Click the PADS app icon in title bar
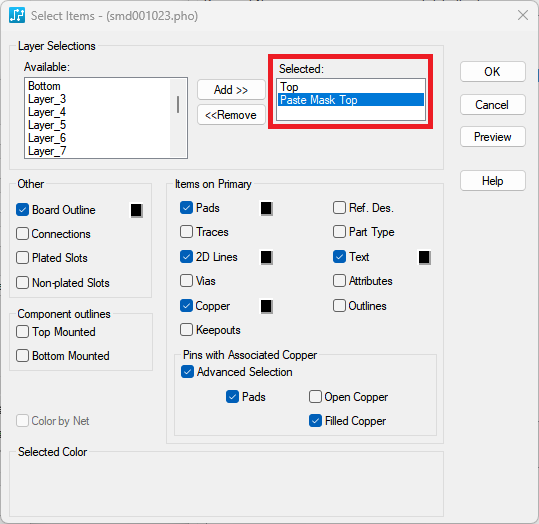This screenshot has width=539, height=524. 17,15
